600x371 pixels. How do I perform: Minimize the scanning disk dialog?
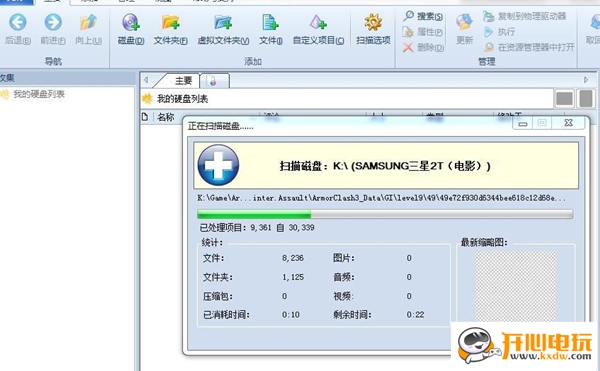(x=523, y=124)
